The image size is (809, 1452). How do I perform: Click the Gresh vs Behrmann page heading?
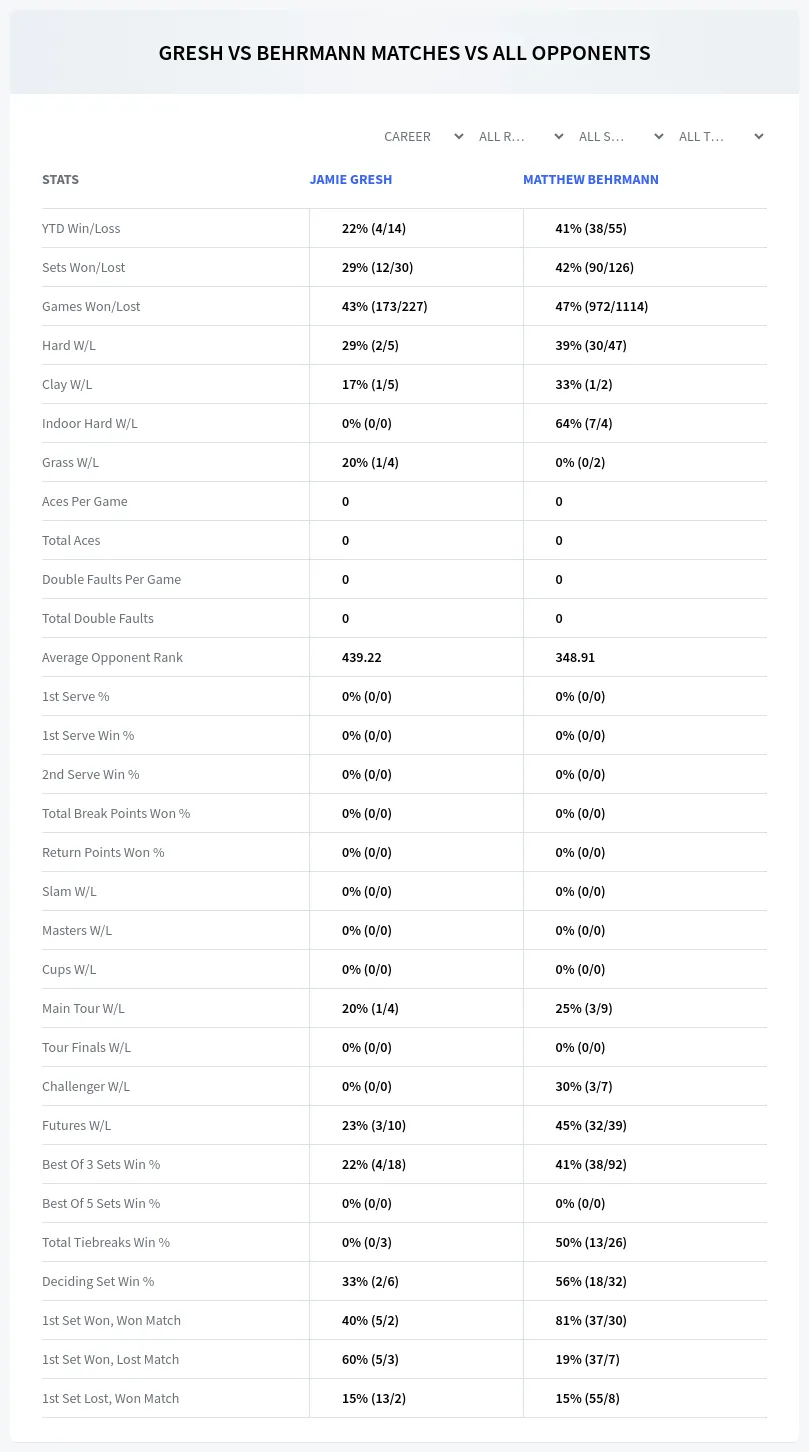[404, 53]
